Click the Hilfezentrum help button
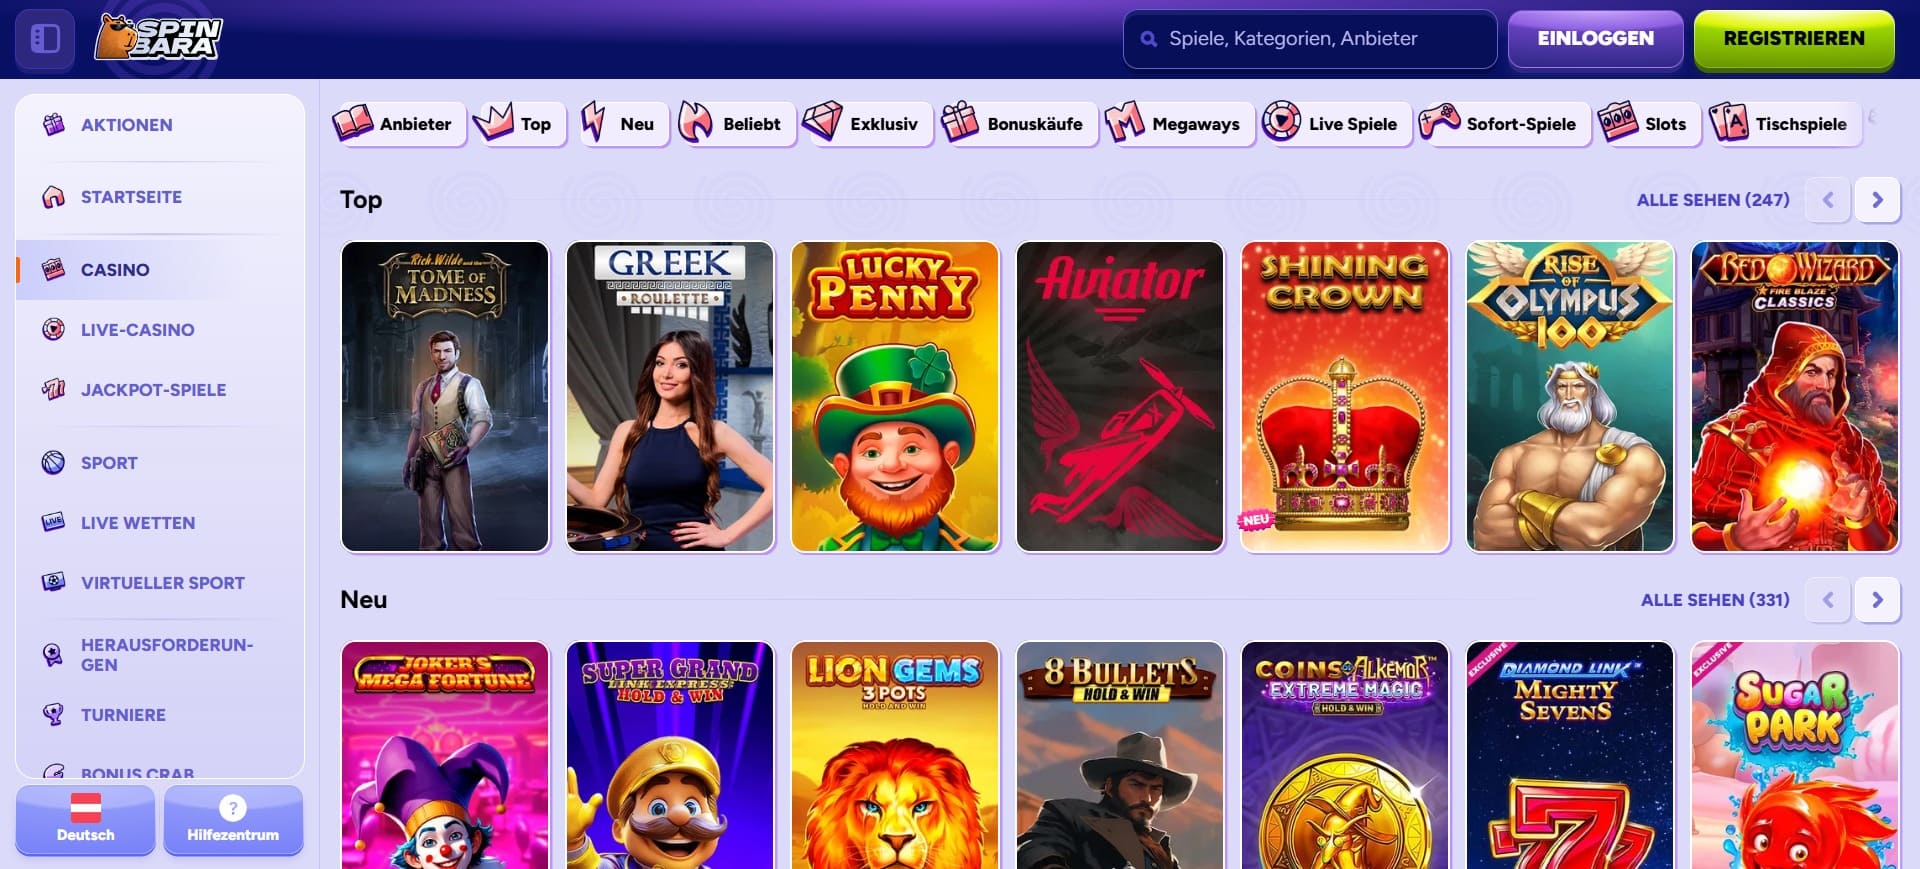Screen dimensions: 1920x869 [233, 820]
